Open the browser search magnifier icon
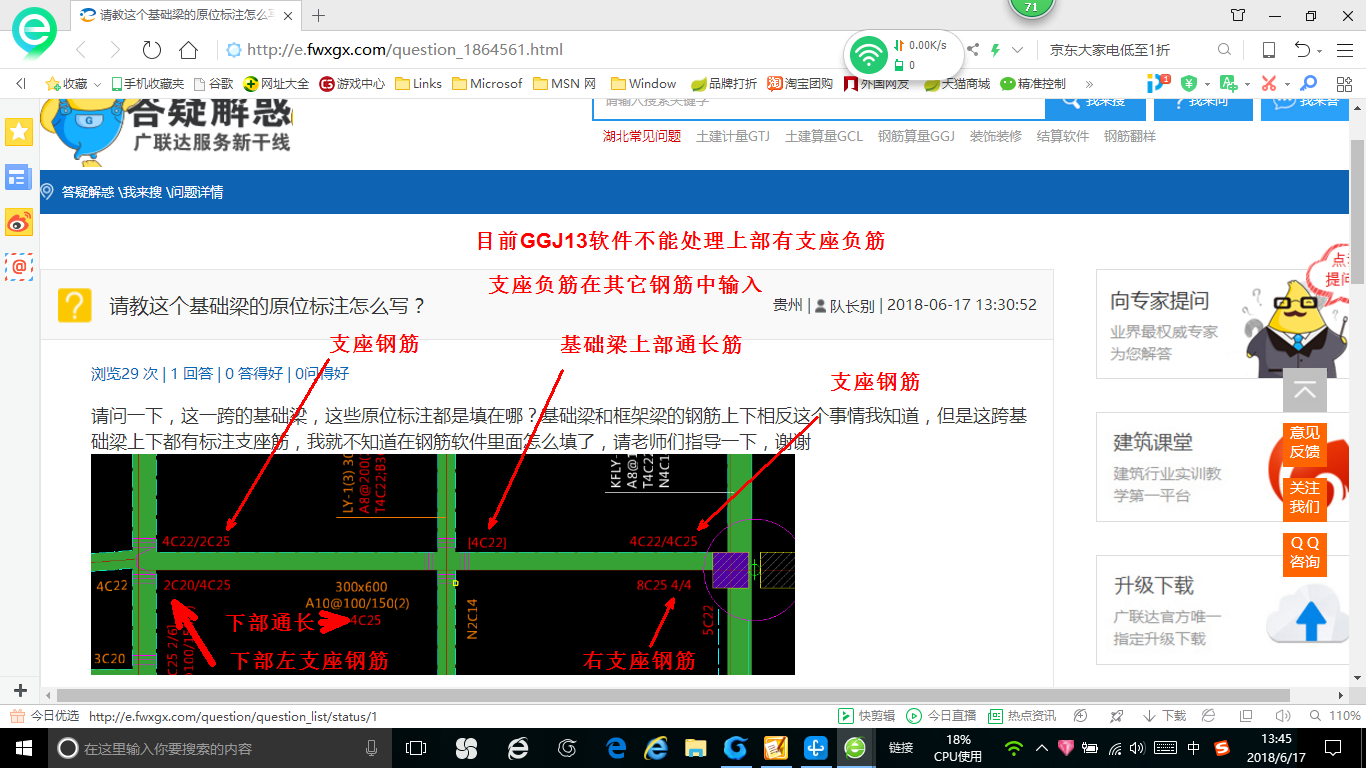 (x=1224, y=50)
